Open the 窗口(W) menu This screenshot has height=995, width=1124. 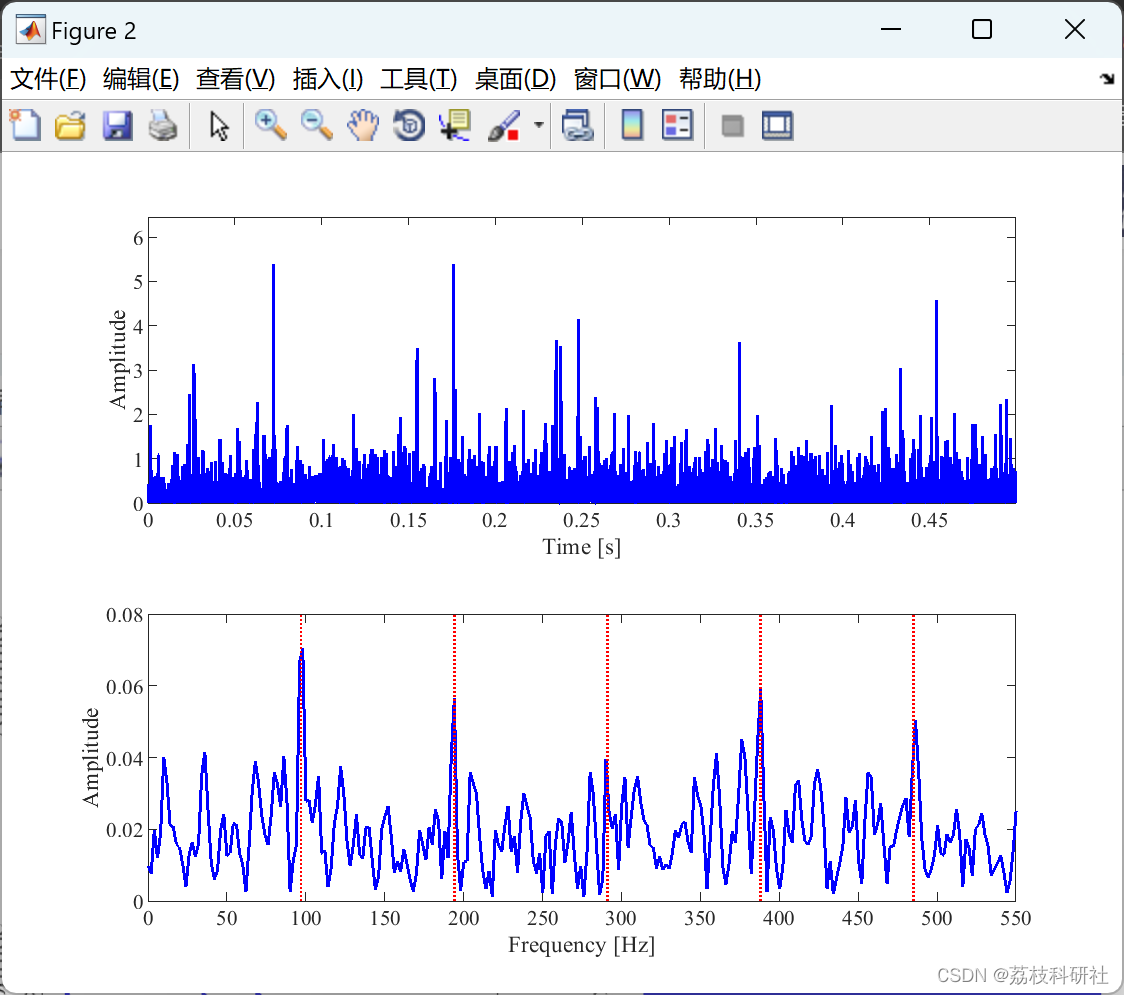pos(617,79)
